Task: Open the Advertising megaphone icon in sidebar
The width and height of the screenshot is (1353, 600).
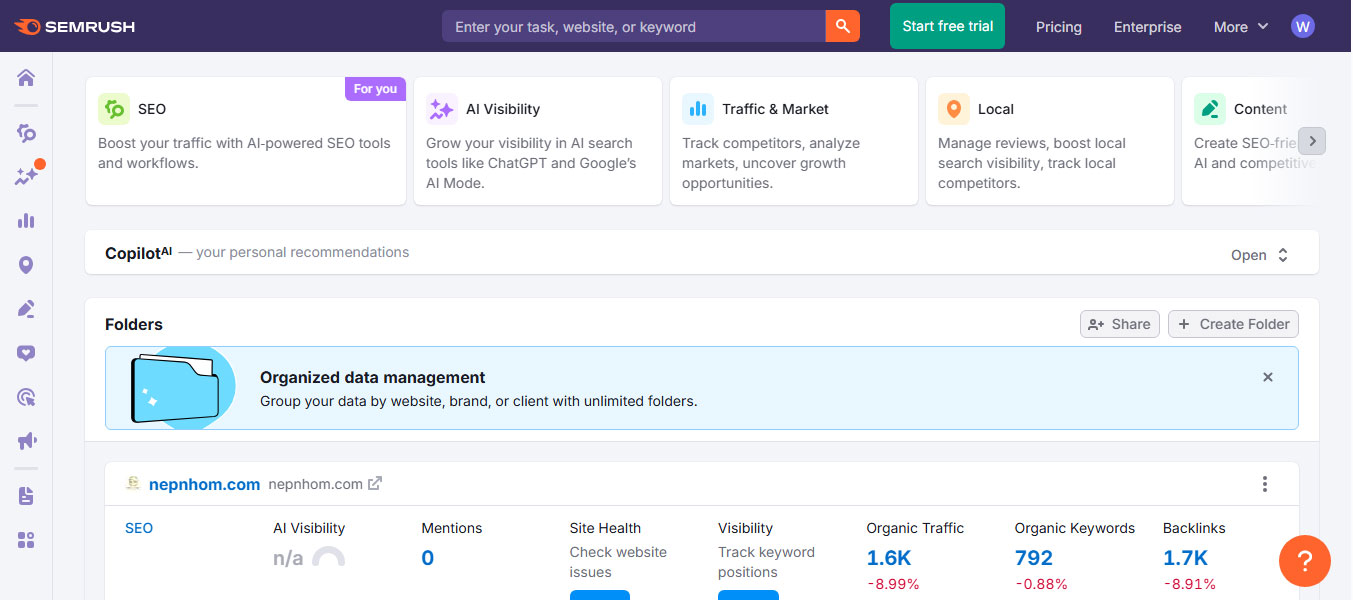Action: coord(26,441)
